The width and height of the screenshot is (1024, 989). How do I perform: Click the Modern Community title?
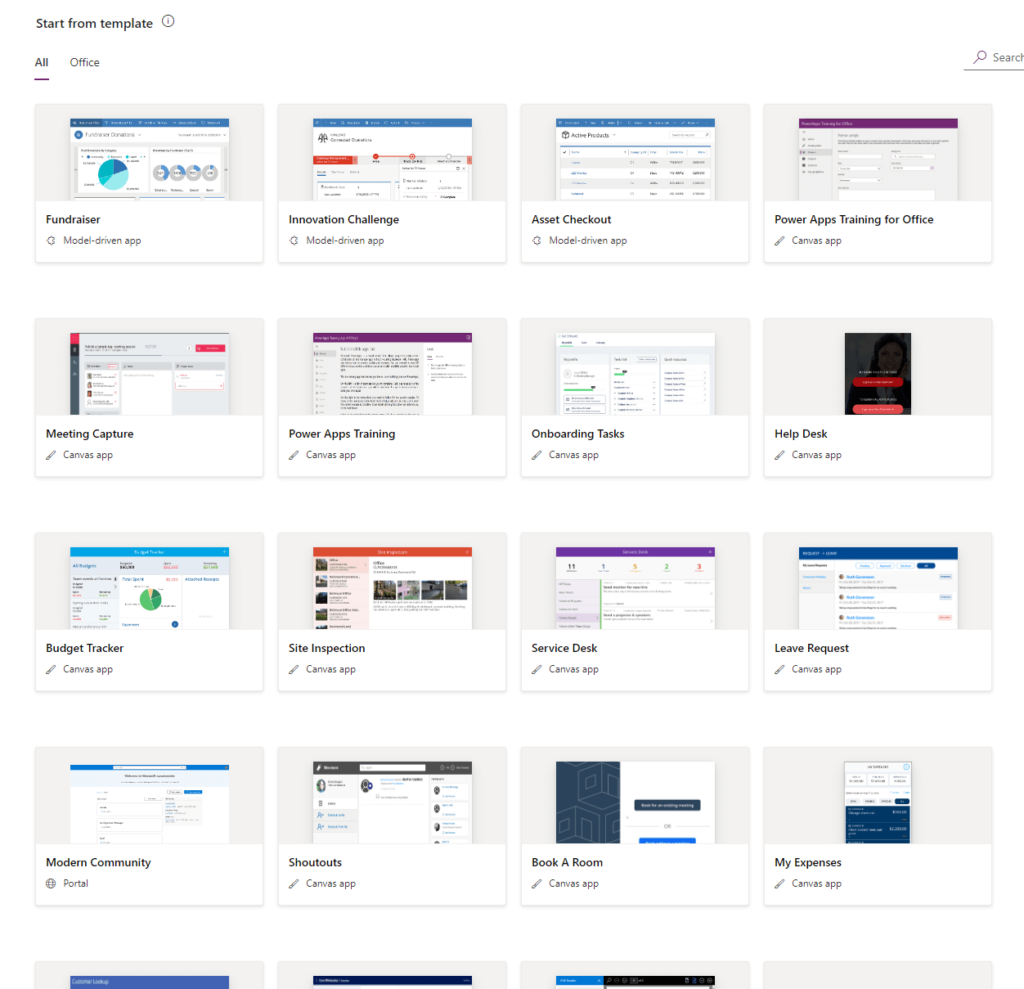click(x=98, y=862)
